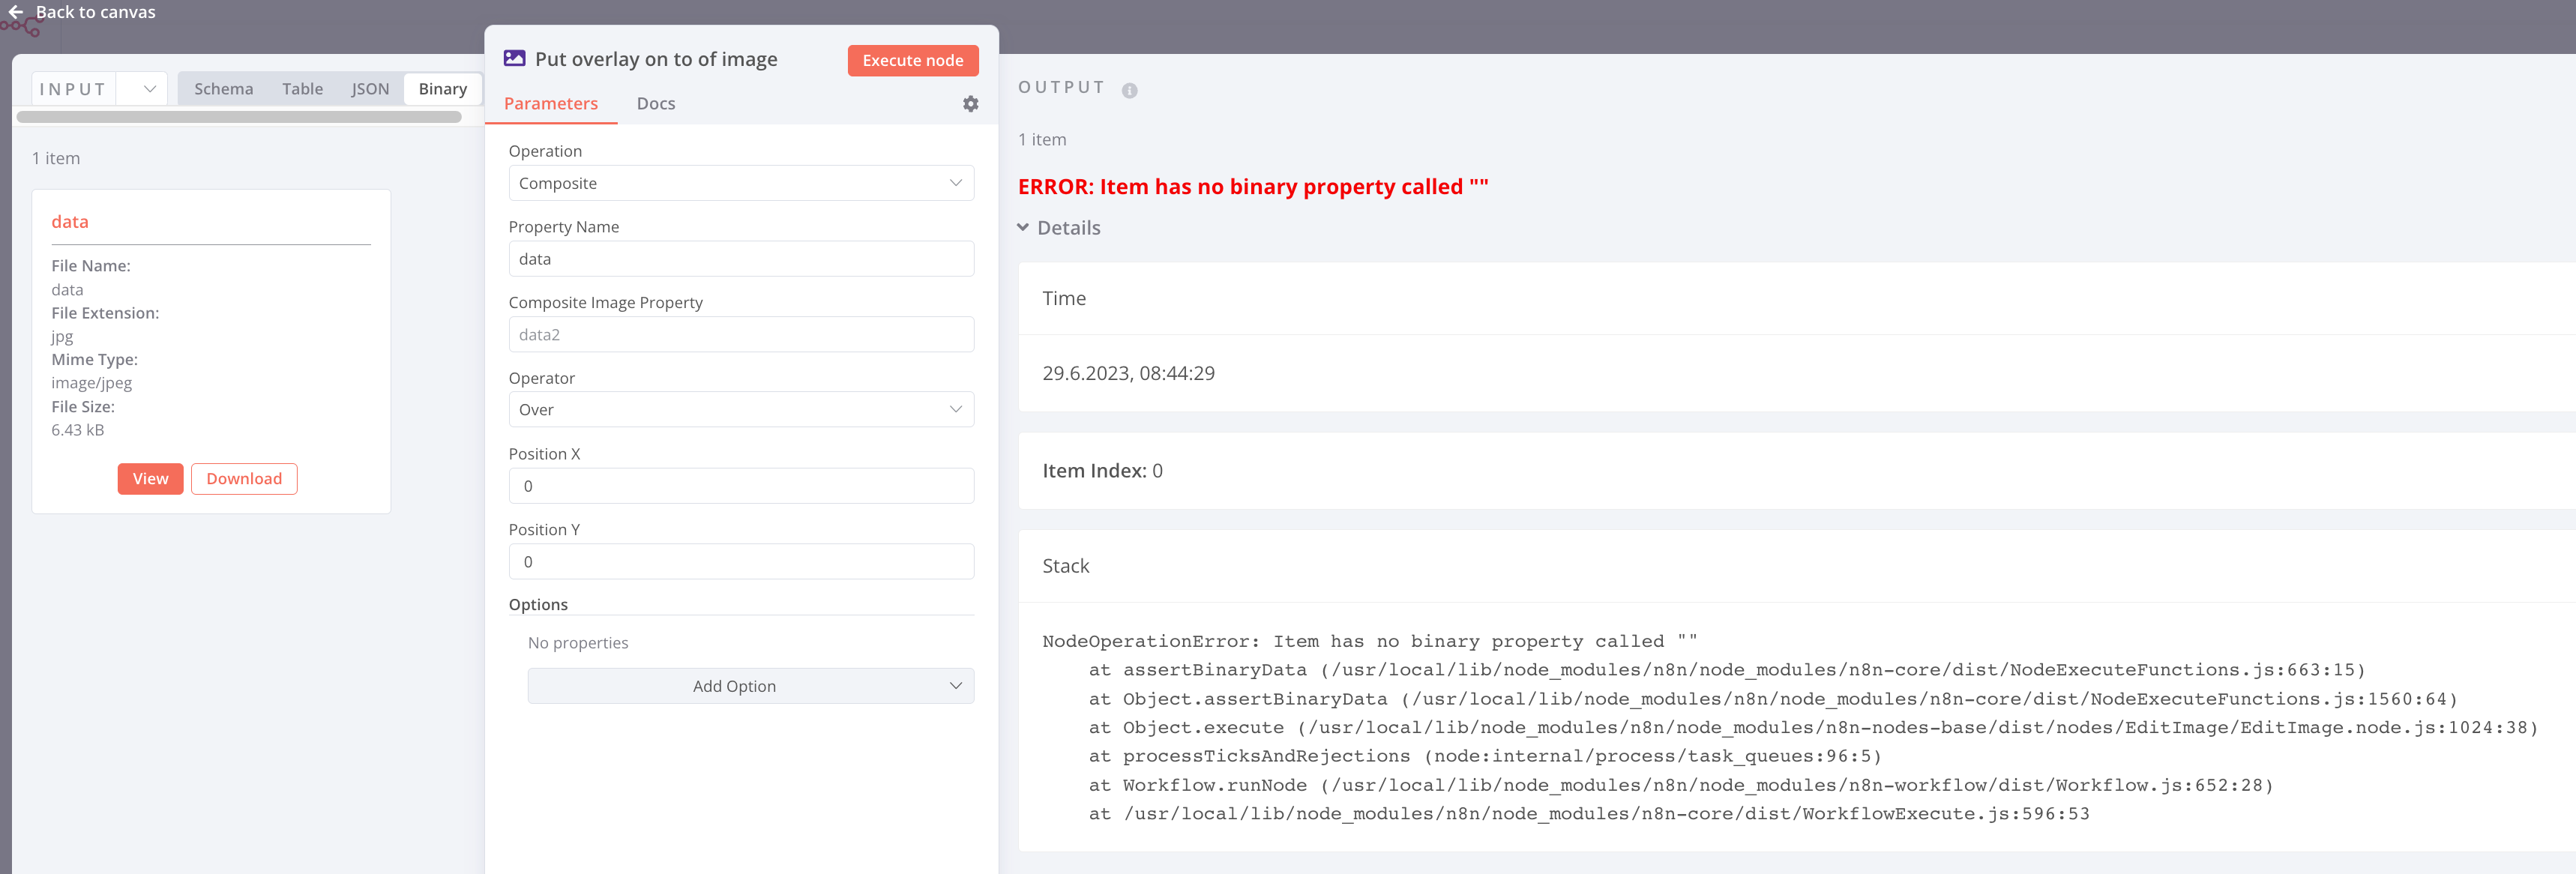Click the Edit Image node icon
2576x874 pixels.
(514, 59)
